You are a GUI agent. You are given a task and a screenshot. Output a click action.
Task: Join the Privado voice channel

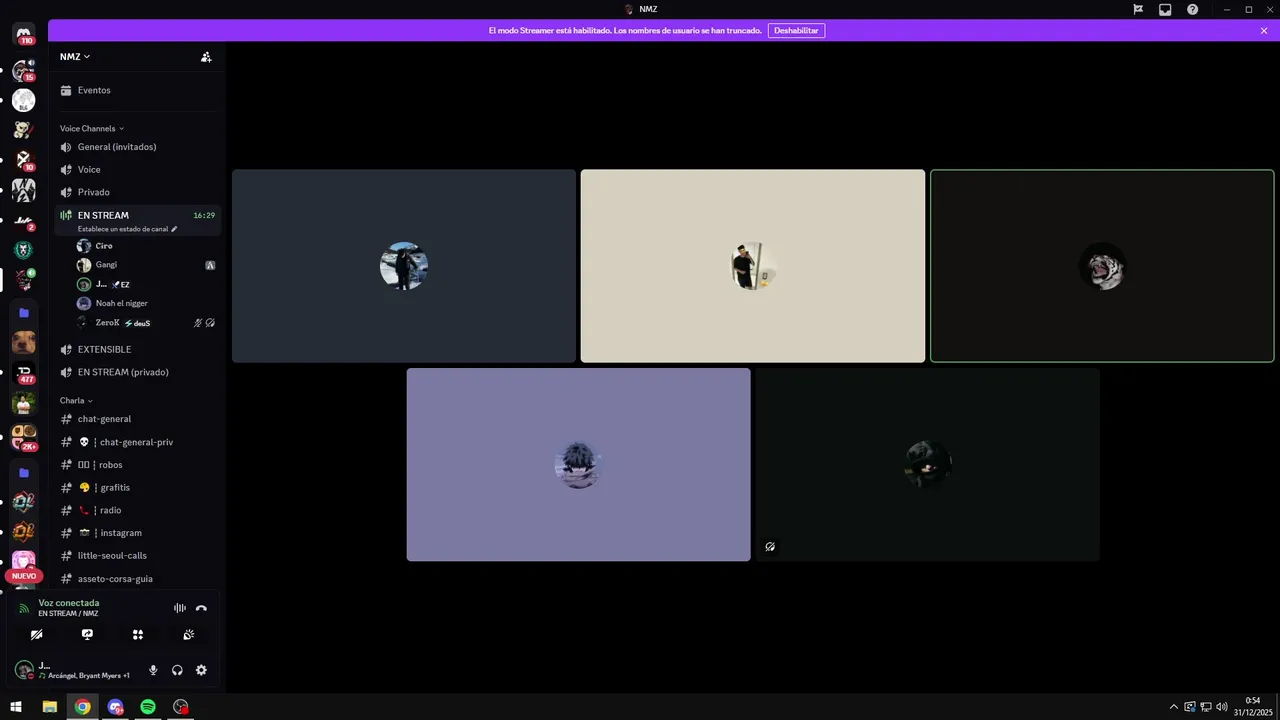coord(137,192)
